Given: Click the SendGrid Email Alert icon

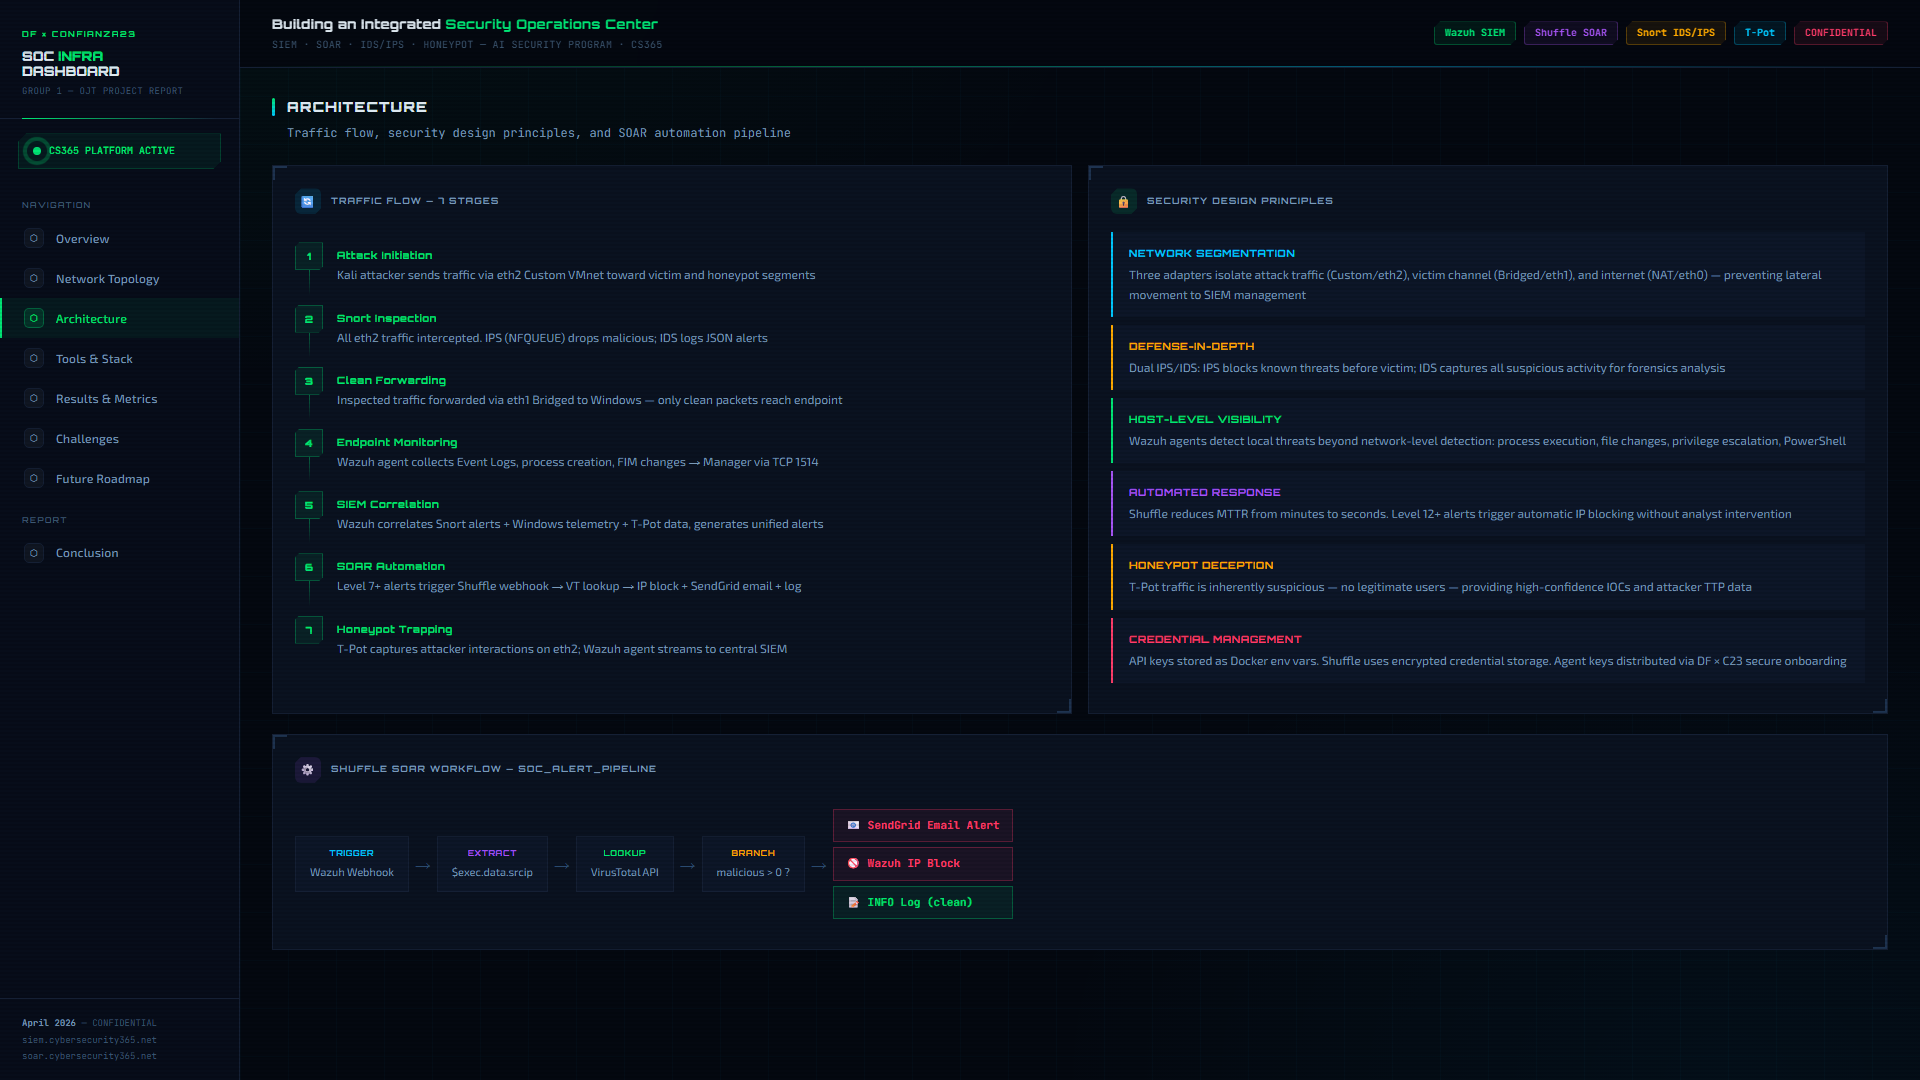Looking at the screenshot, I should 853,826.
